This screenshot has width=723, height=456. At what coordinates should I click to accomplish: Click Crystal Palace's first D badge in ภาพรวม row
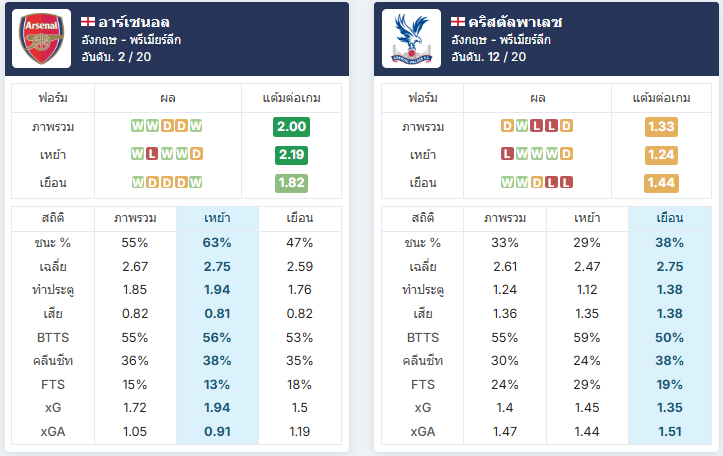507,125
